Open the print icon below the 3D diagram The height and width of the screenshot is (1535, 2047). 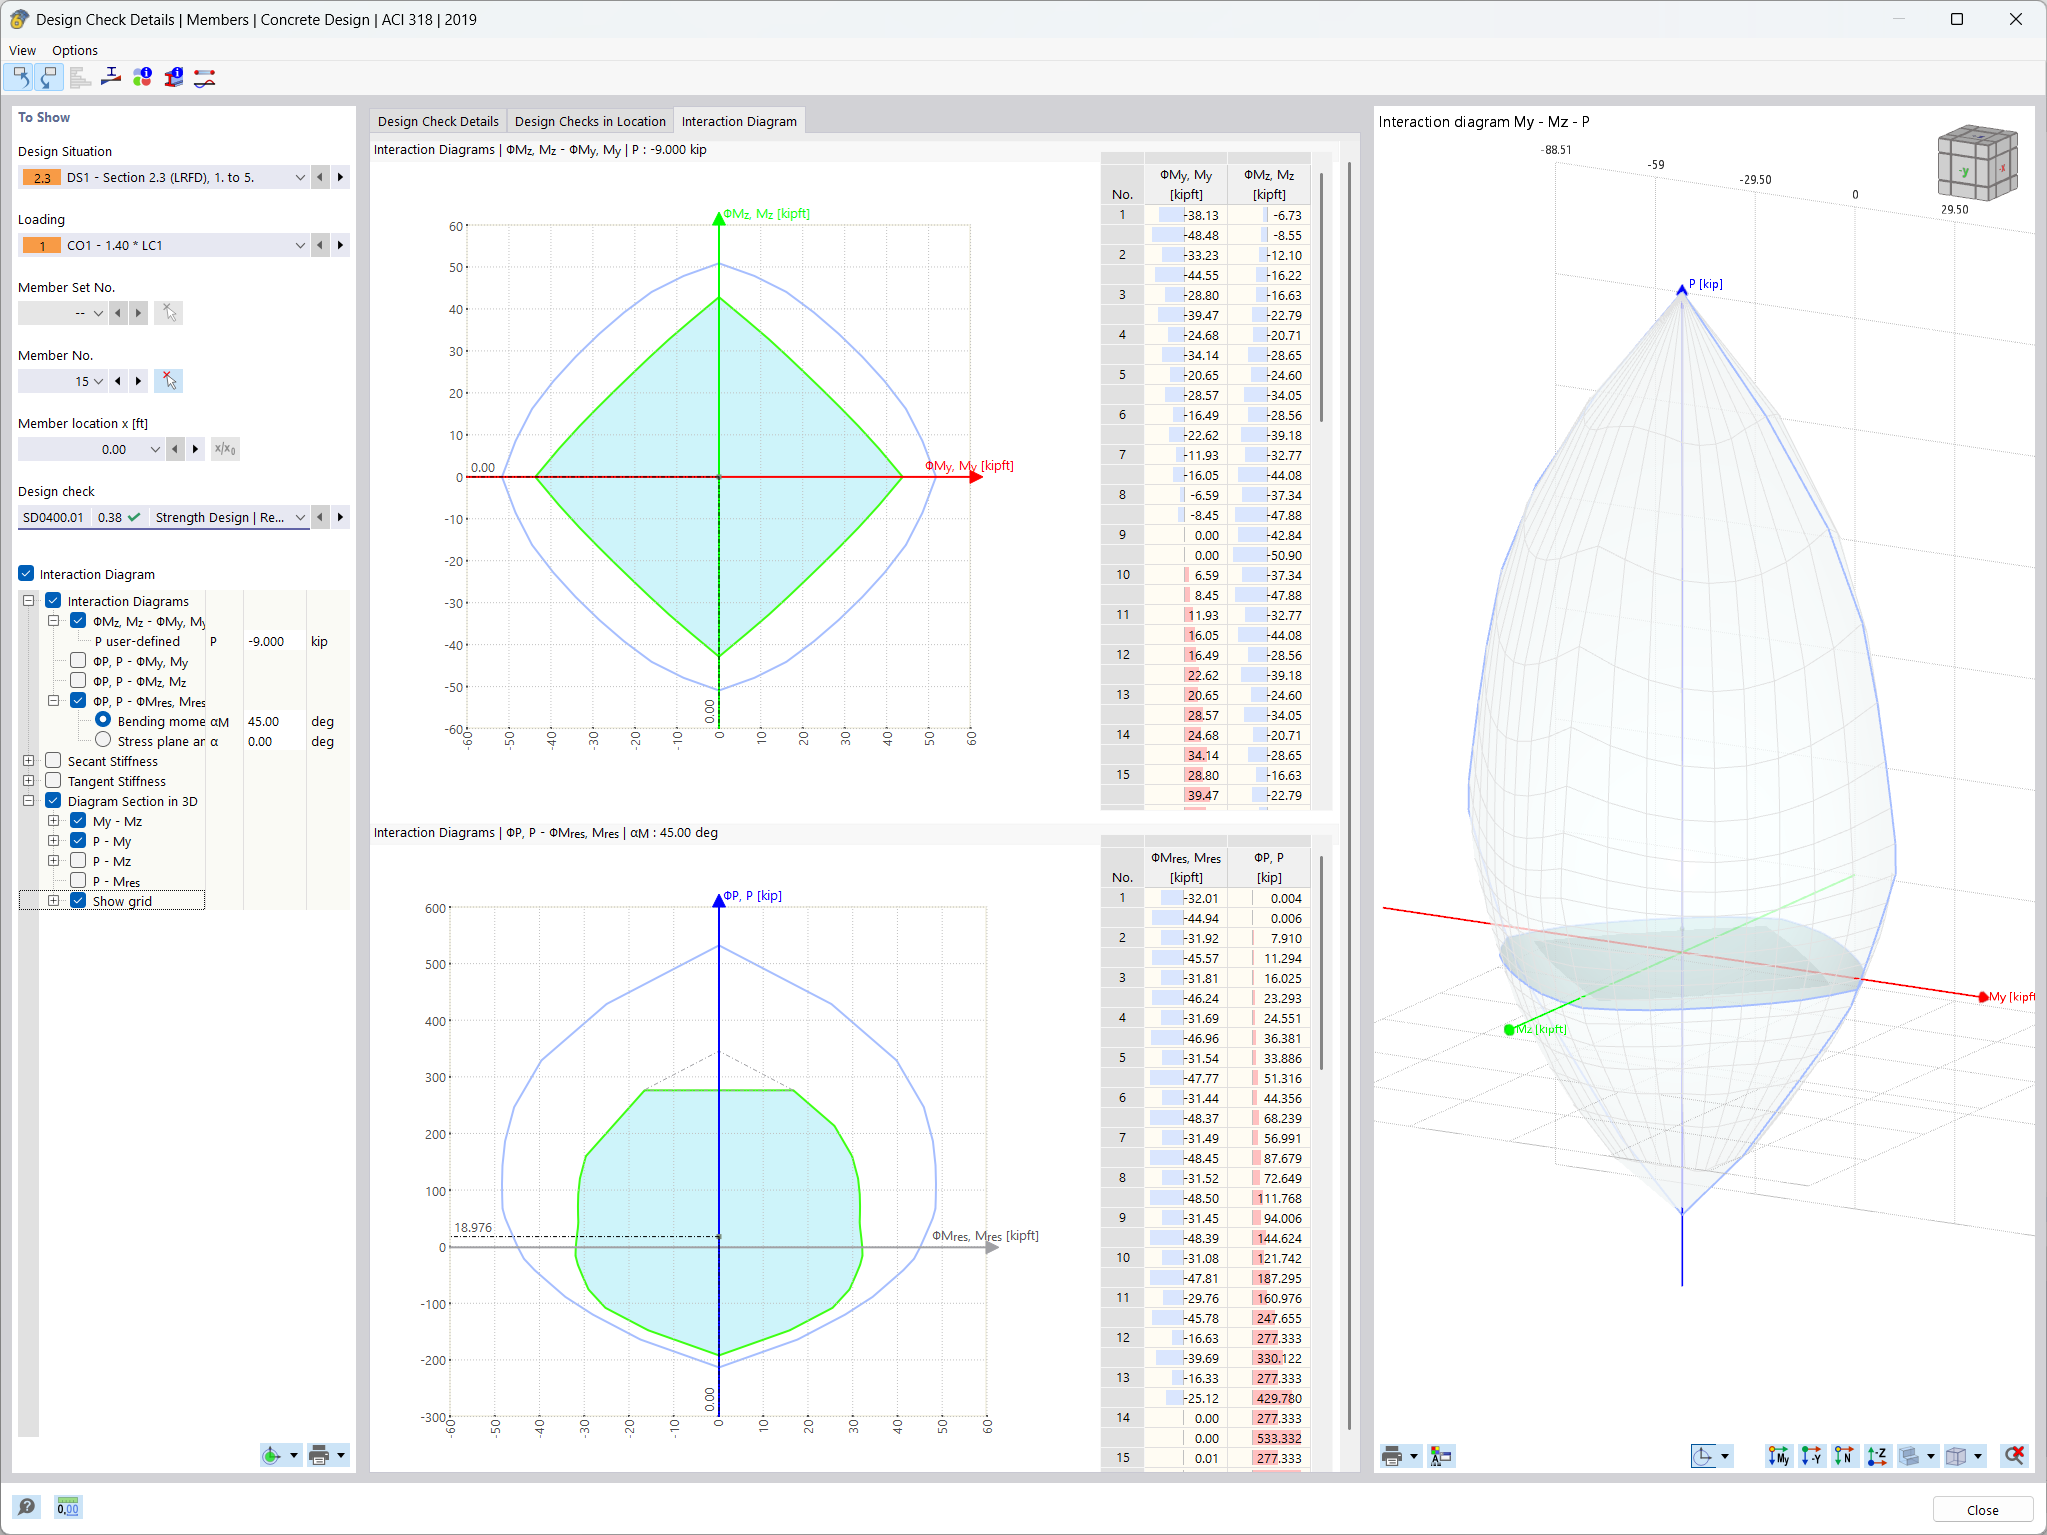pos(1393,1456)
